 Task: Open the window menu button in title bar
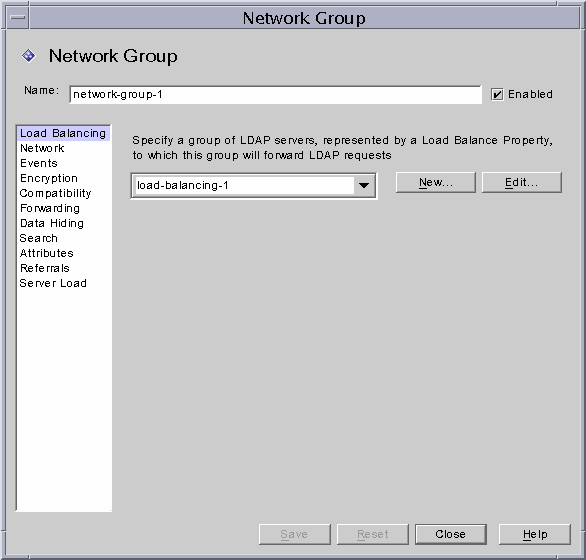tap(18, 18)
